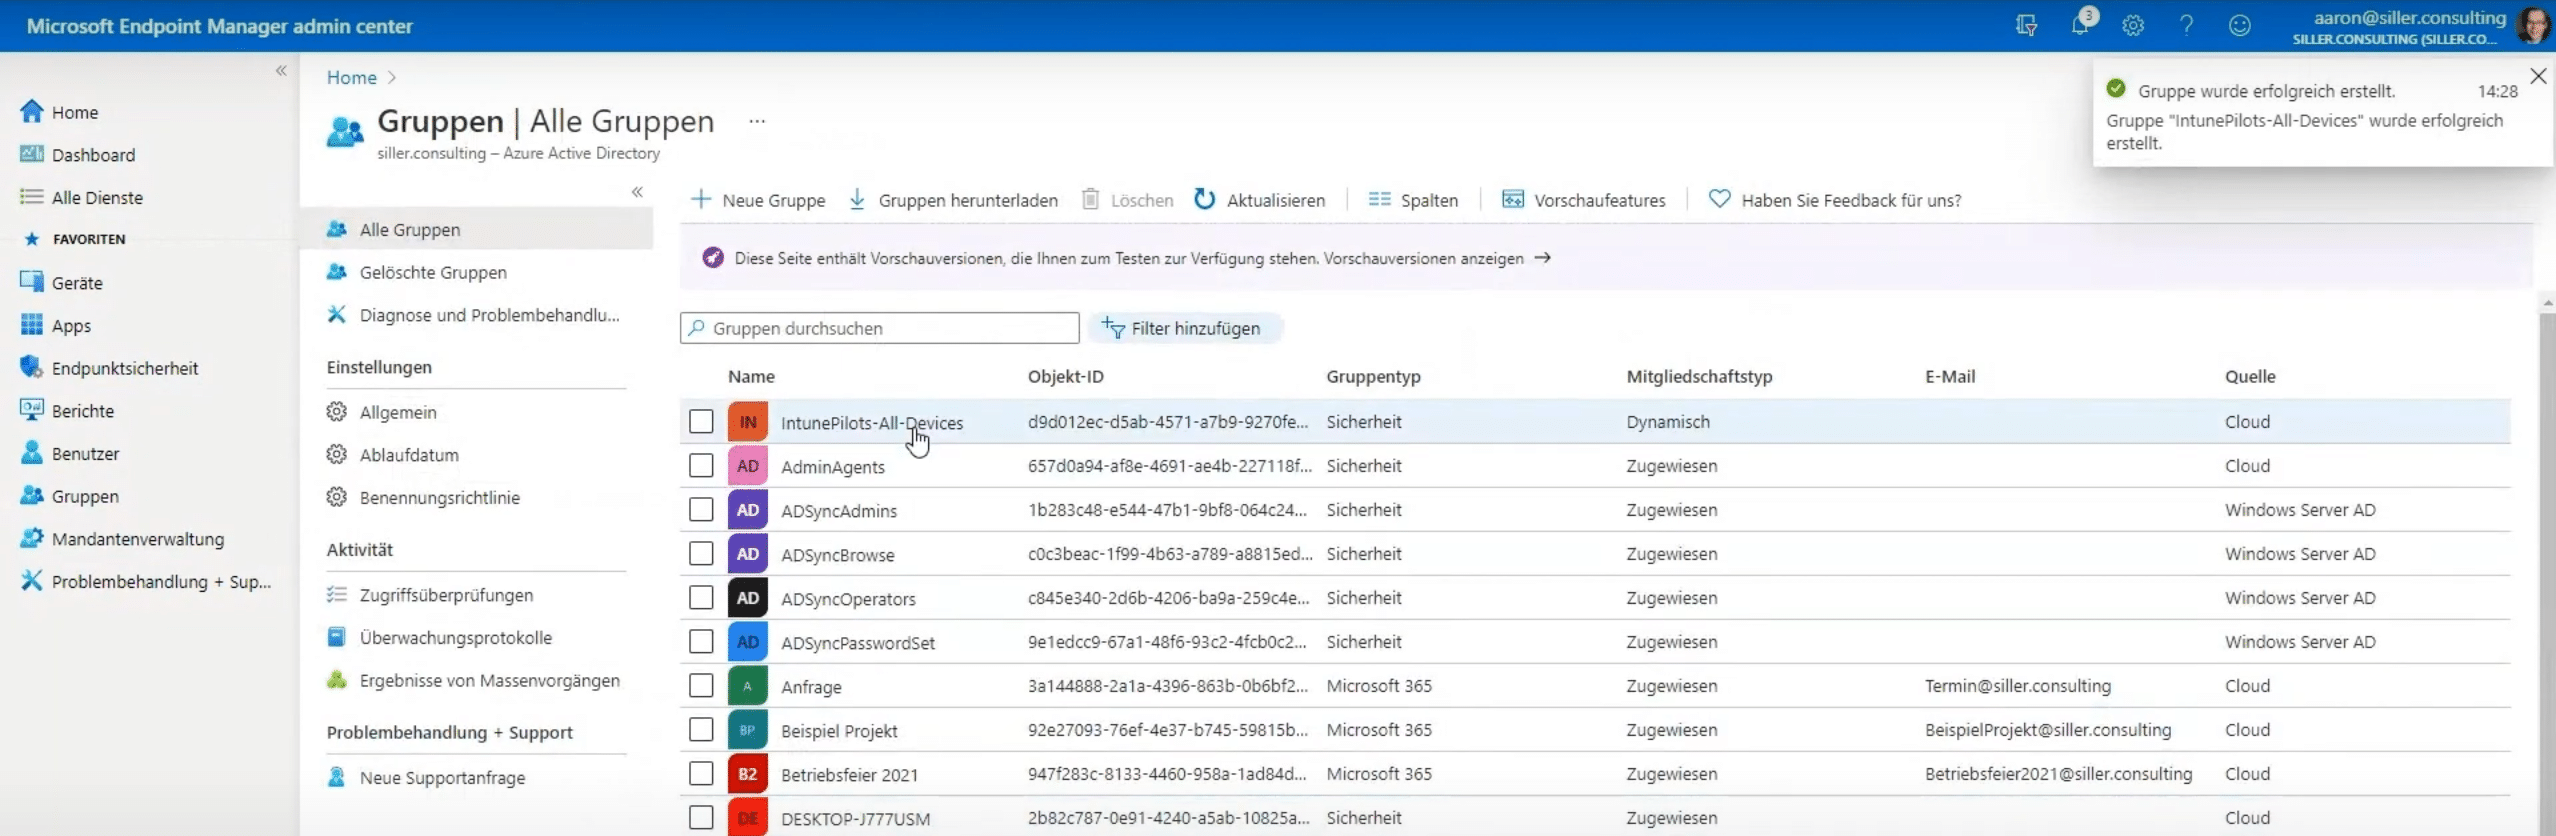Click the DESKTOP-J777USM group name
Viewport: 2556px width, 836px height.
click(x=855, y=819)
